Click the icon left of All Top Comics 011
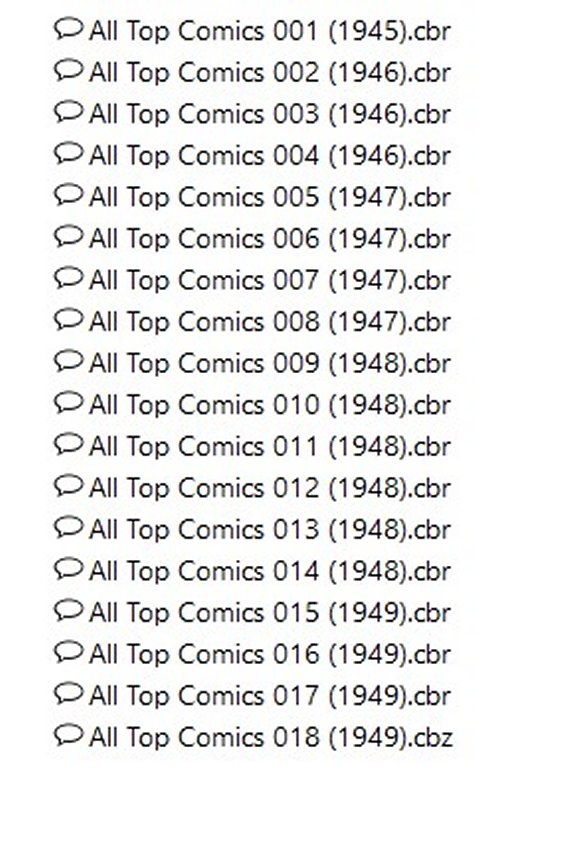Screen dimensions: 576x845 (x=68, y=444)
